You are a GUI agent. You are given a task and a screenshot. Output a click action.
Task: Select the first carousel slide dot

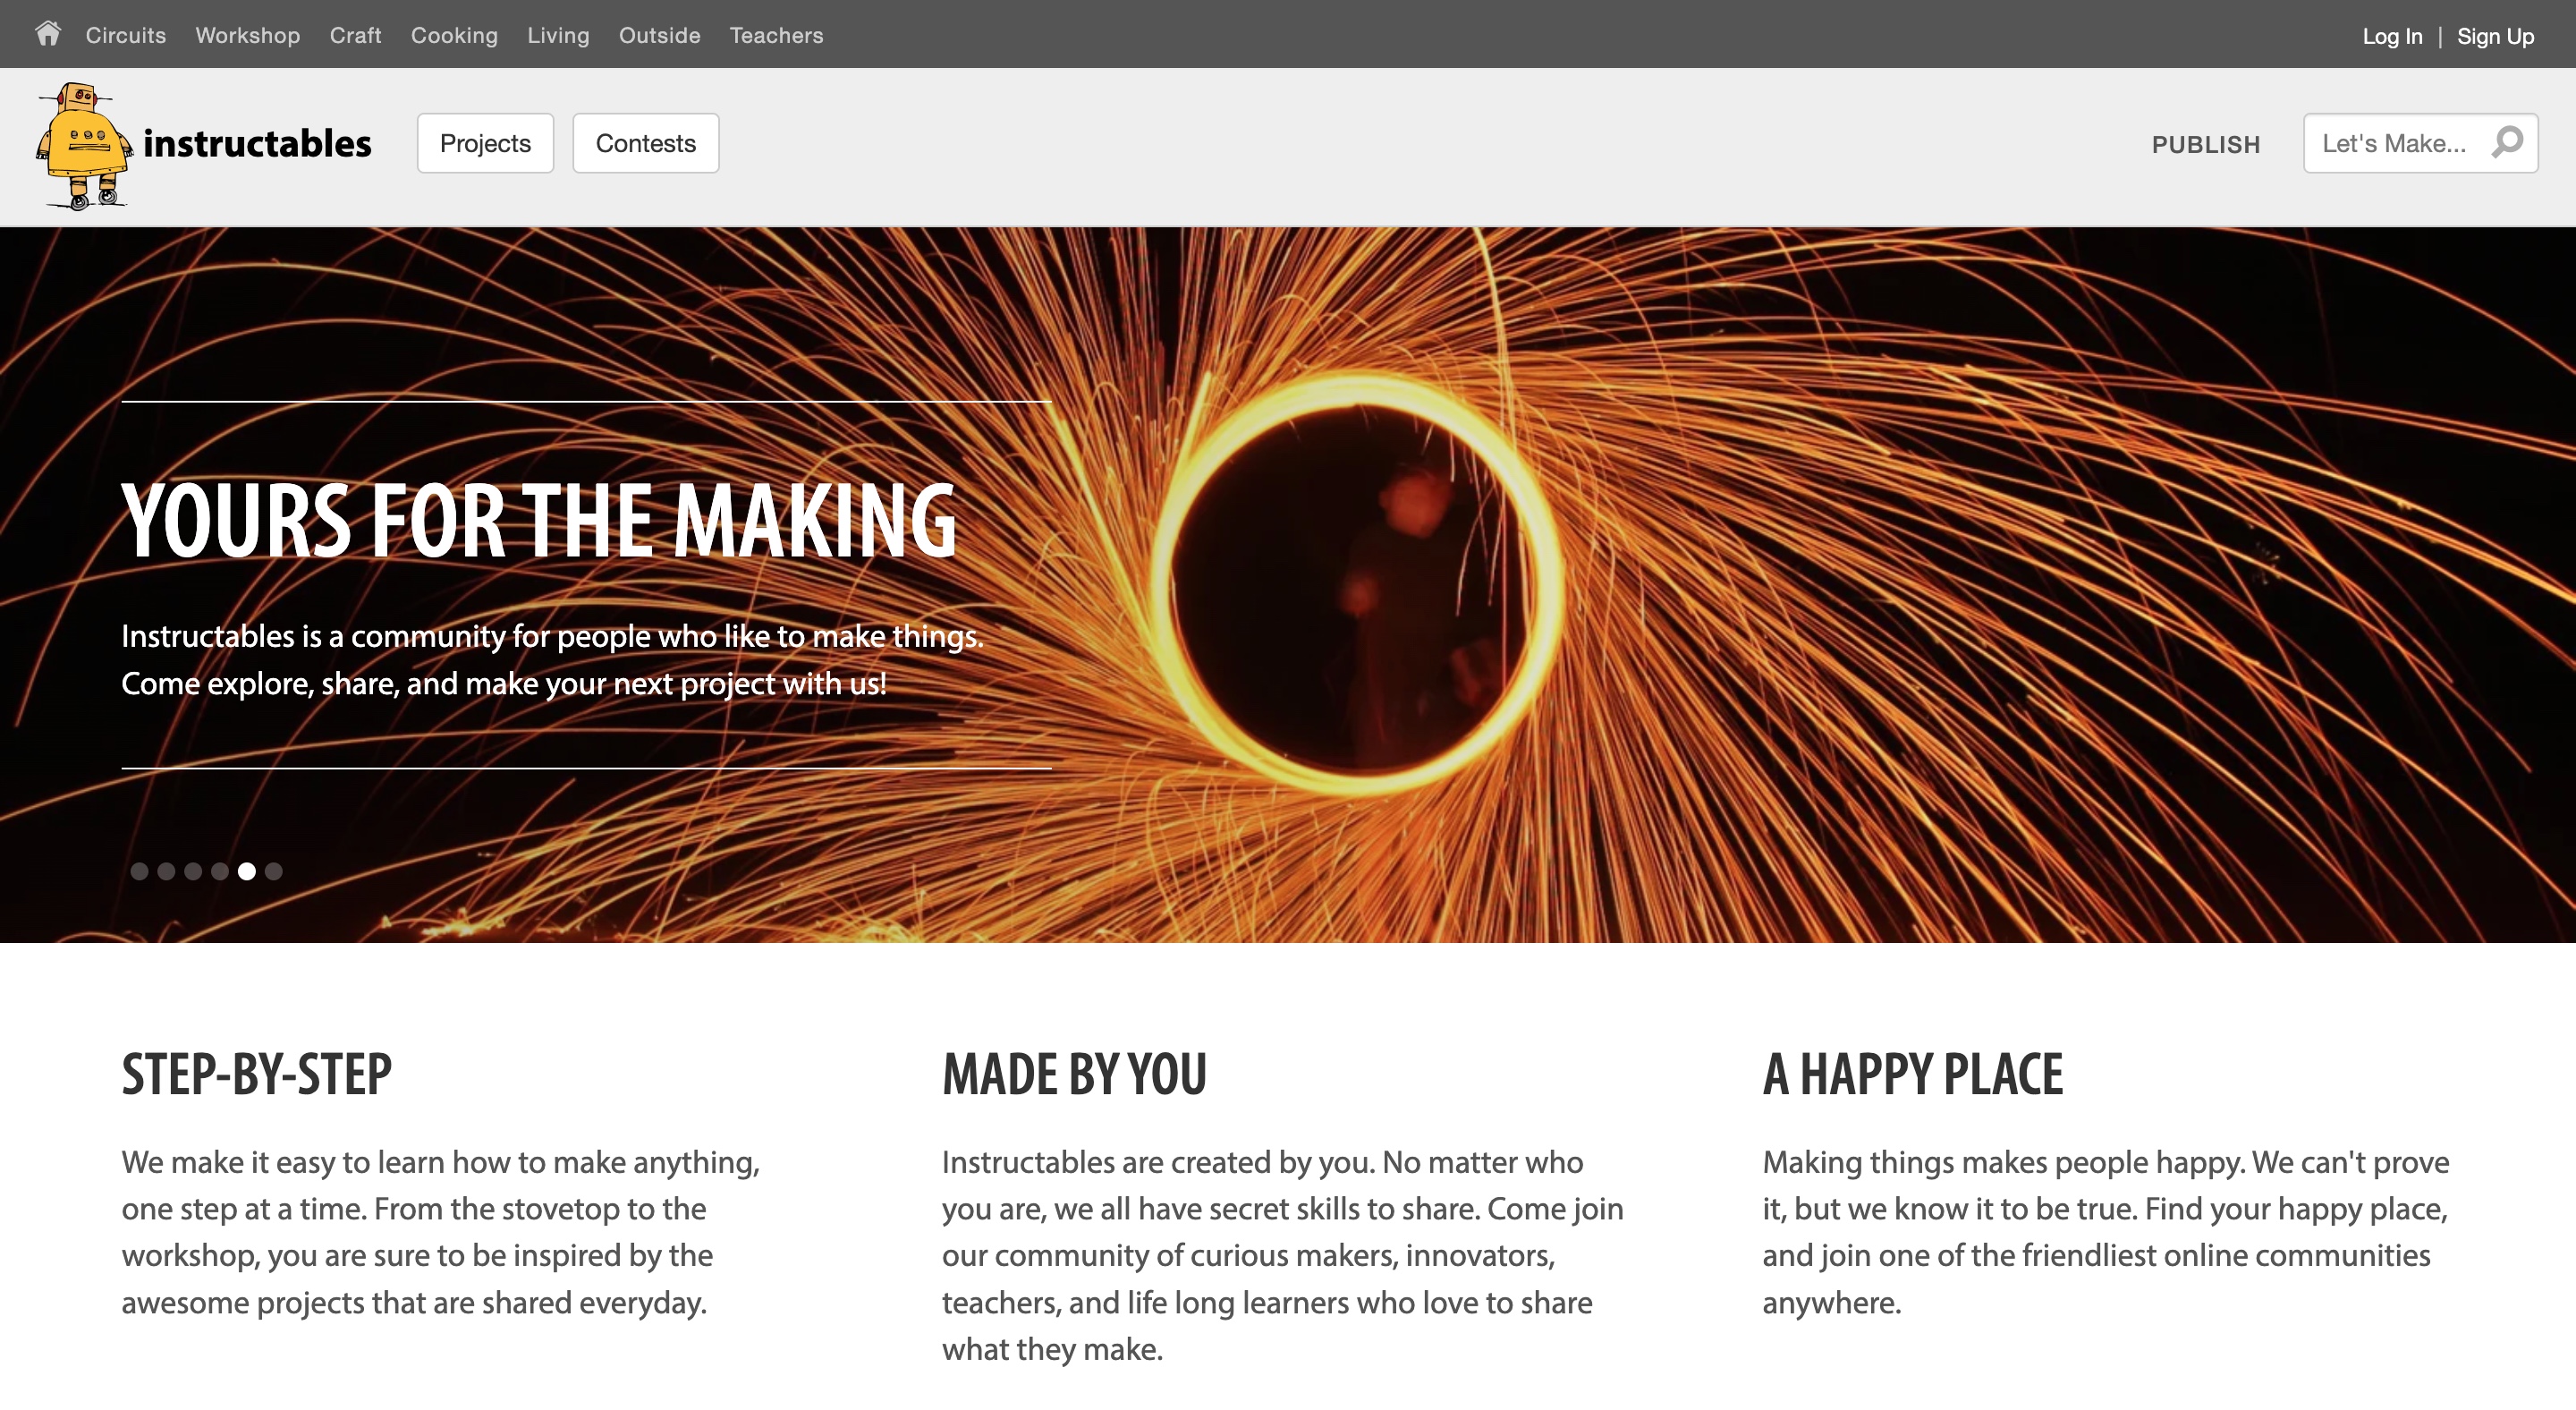pos(140,871)
